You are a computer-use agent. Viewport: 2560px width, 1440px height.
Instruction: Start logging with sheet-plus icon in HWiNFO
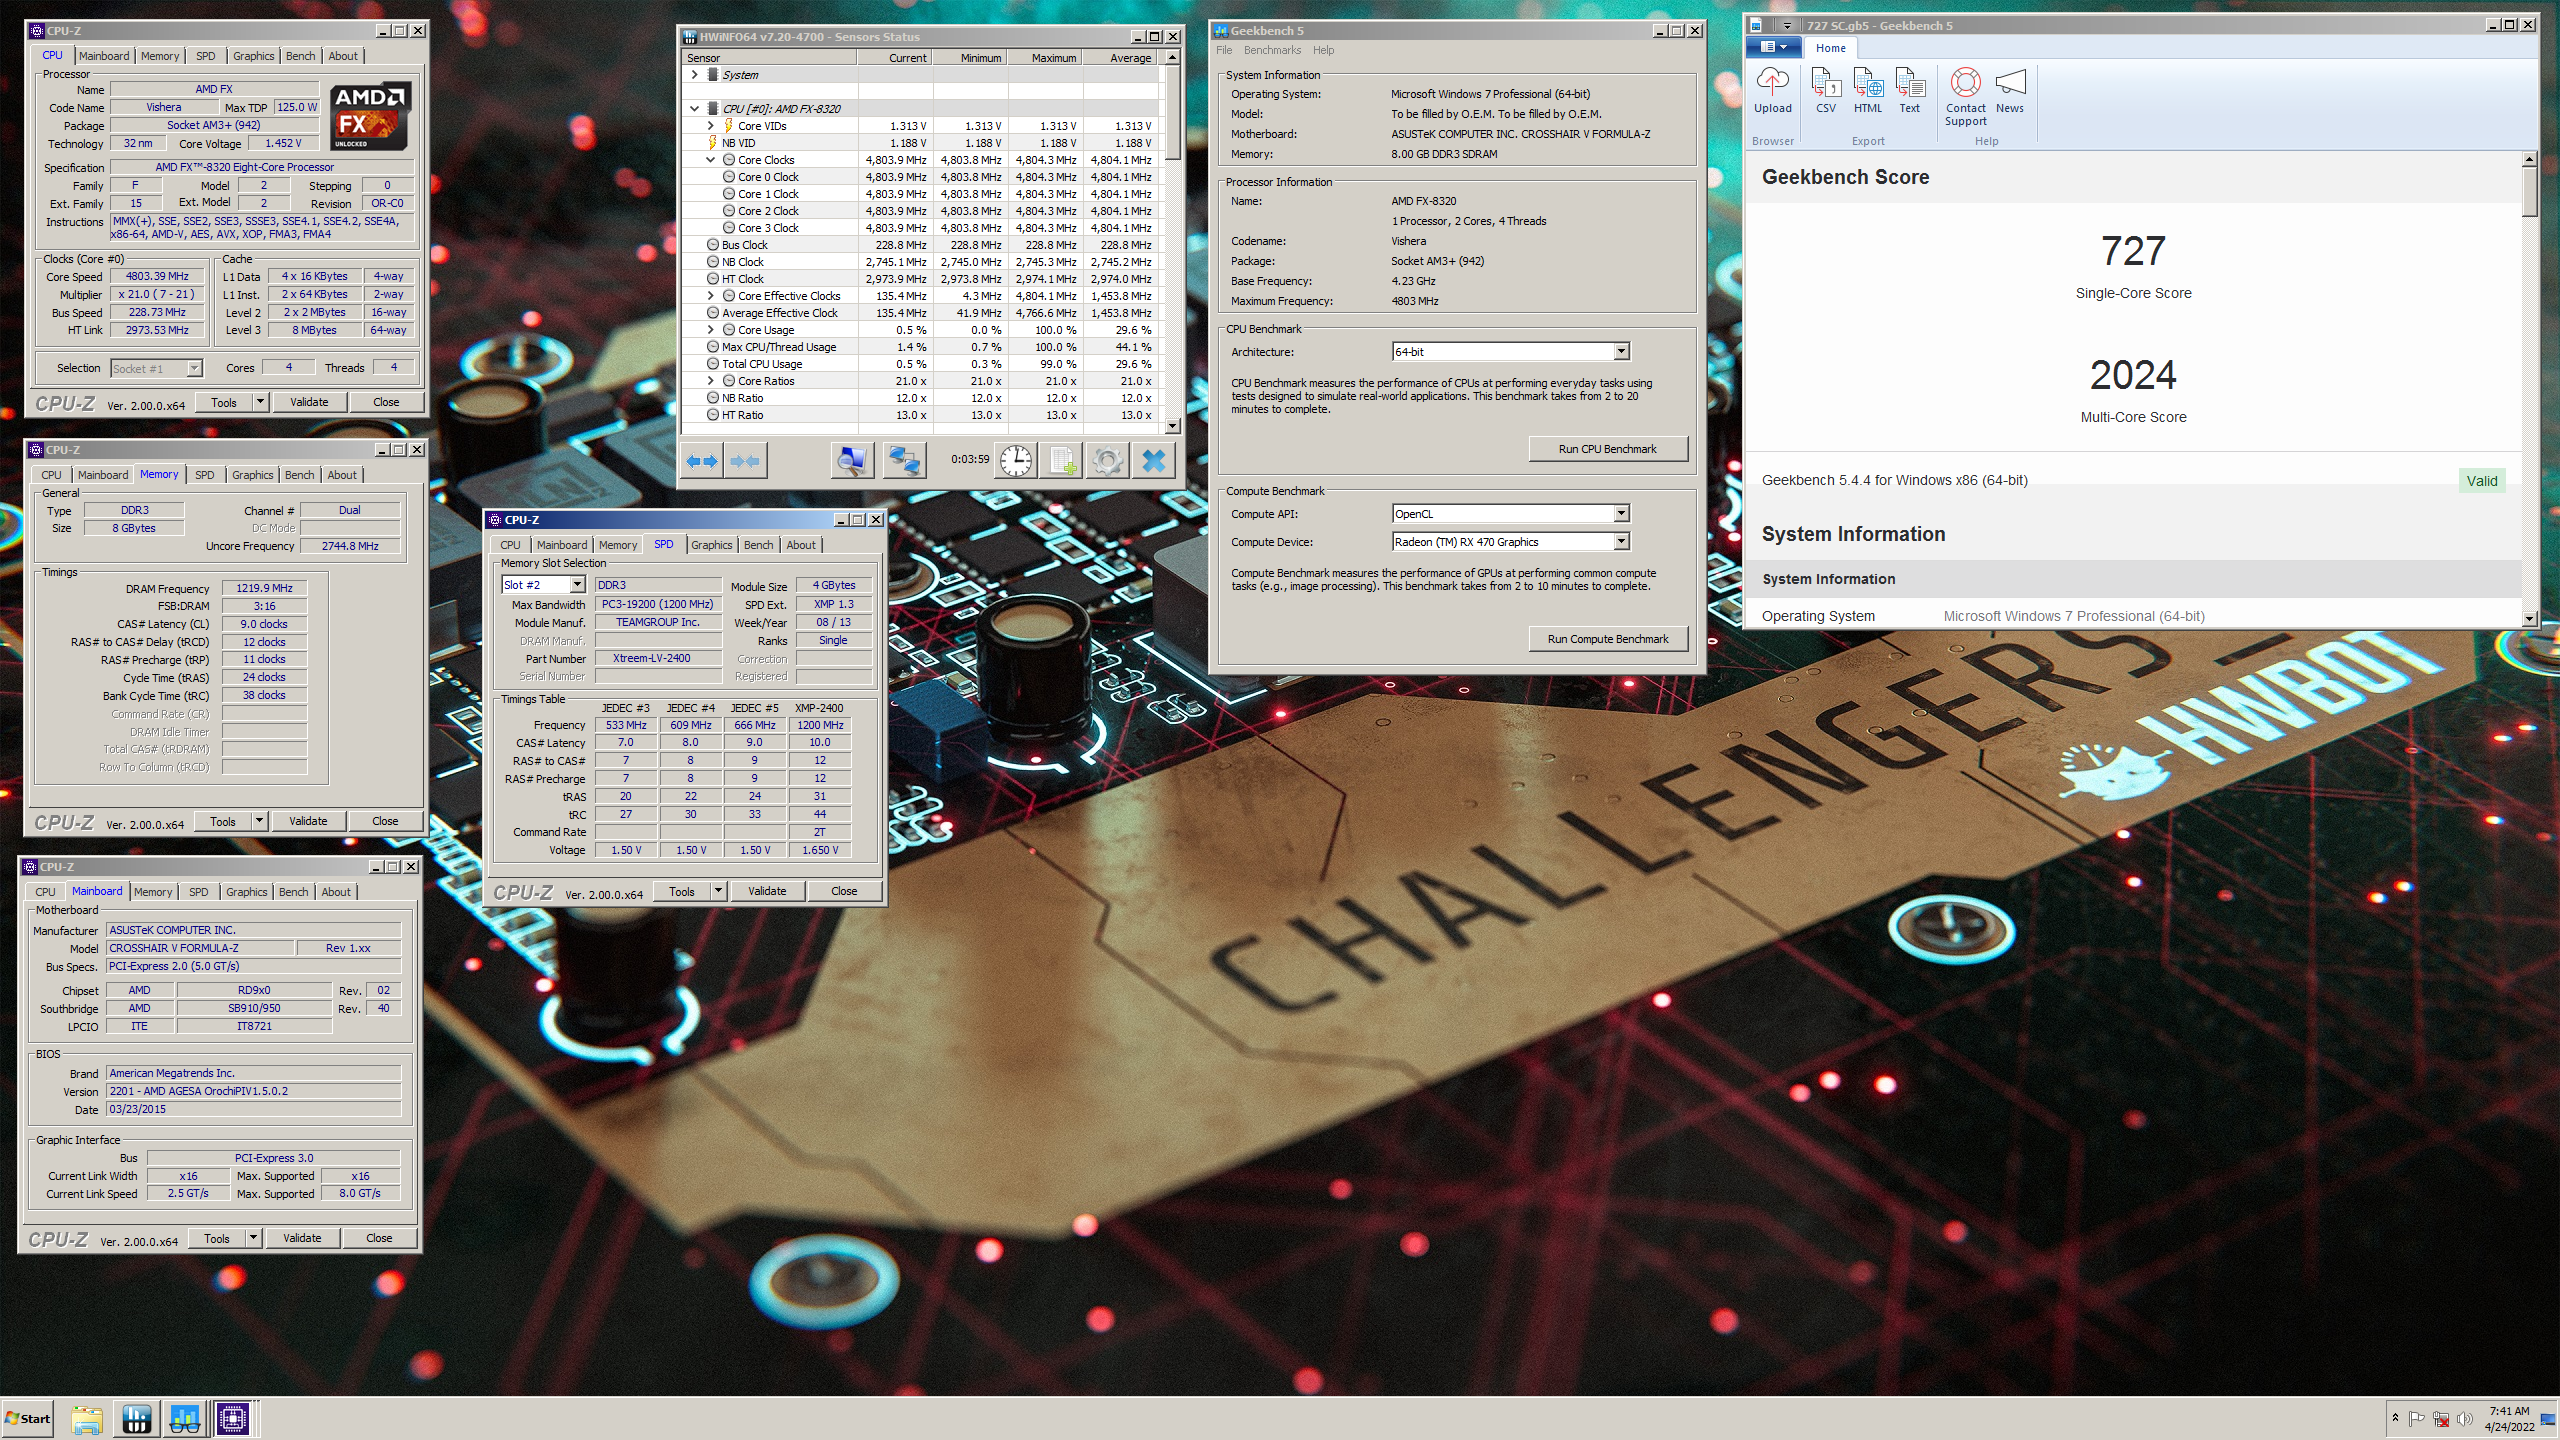pos(1062,460)
